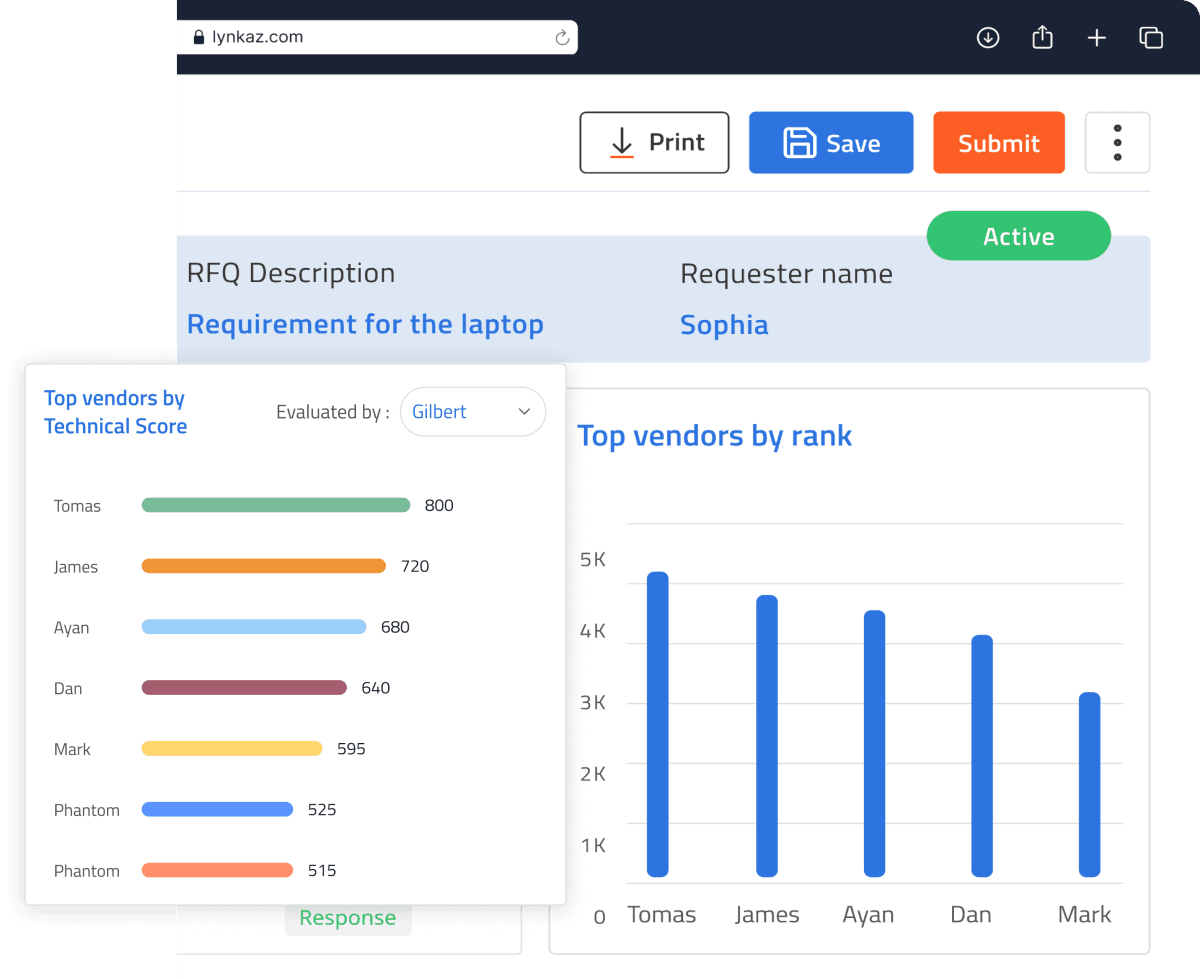Click the James label in score list
The width and height of the screenshot is (1200, 979).
click(x=76, y=567)
